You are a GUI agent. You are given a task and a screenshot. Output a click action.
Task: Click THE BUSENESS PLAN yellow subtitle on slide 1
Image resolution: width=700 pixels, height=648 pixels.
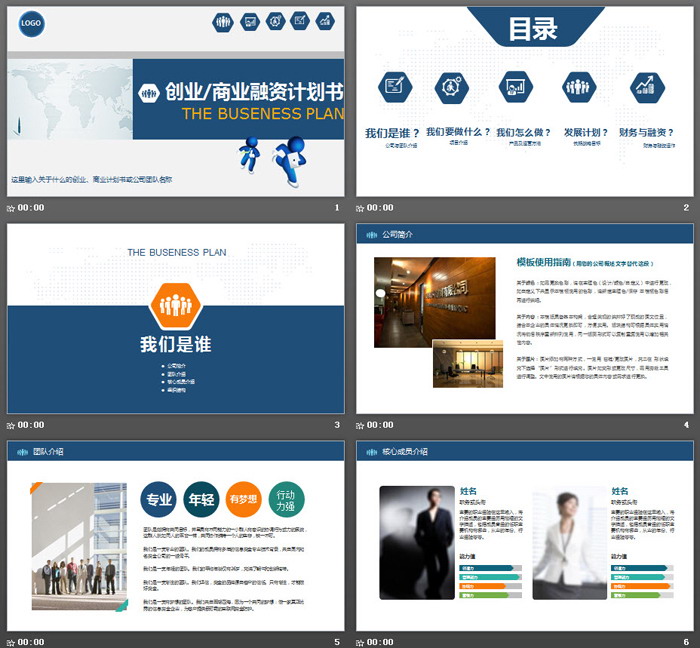[x=262, y=114]
